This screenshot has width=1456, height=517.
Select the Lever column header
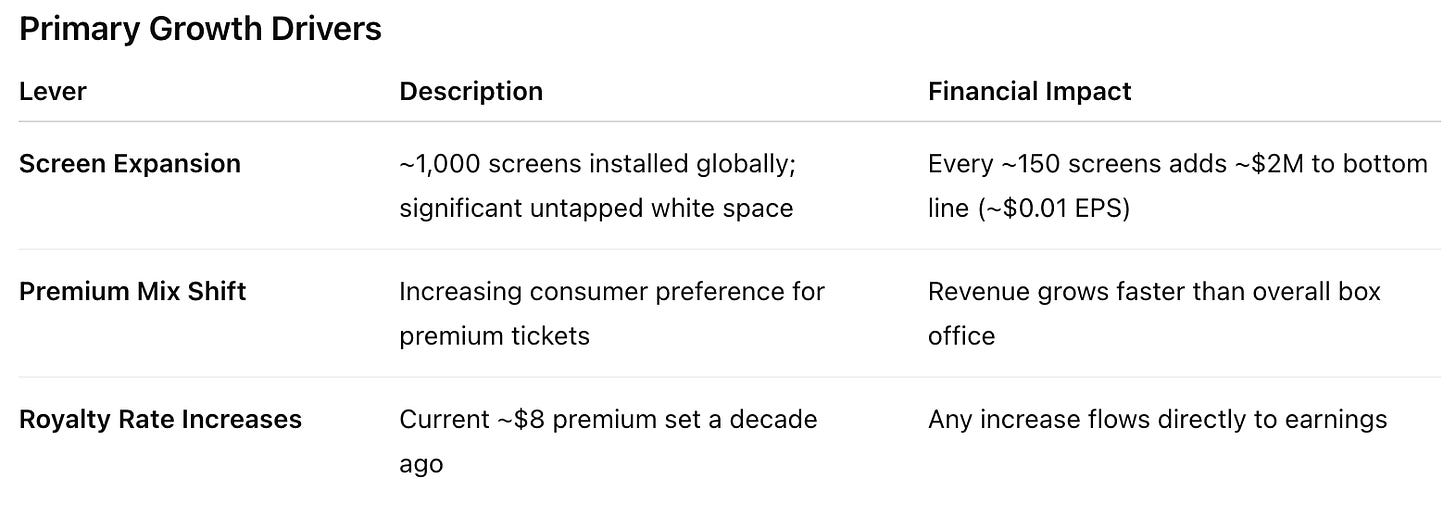tap(53, 91)
